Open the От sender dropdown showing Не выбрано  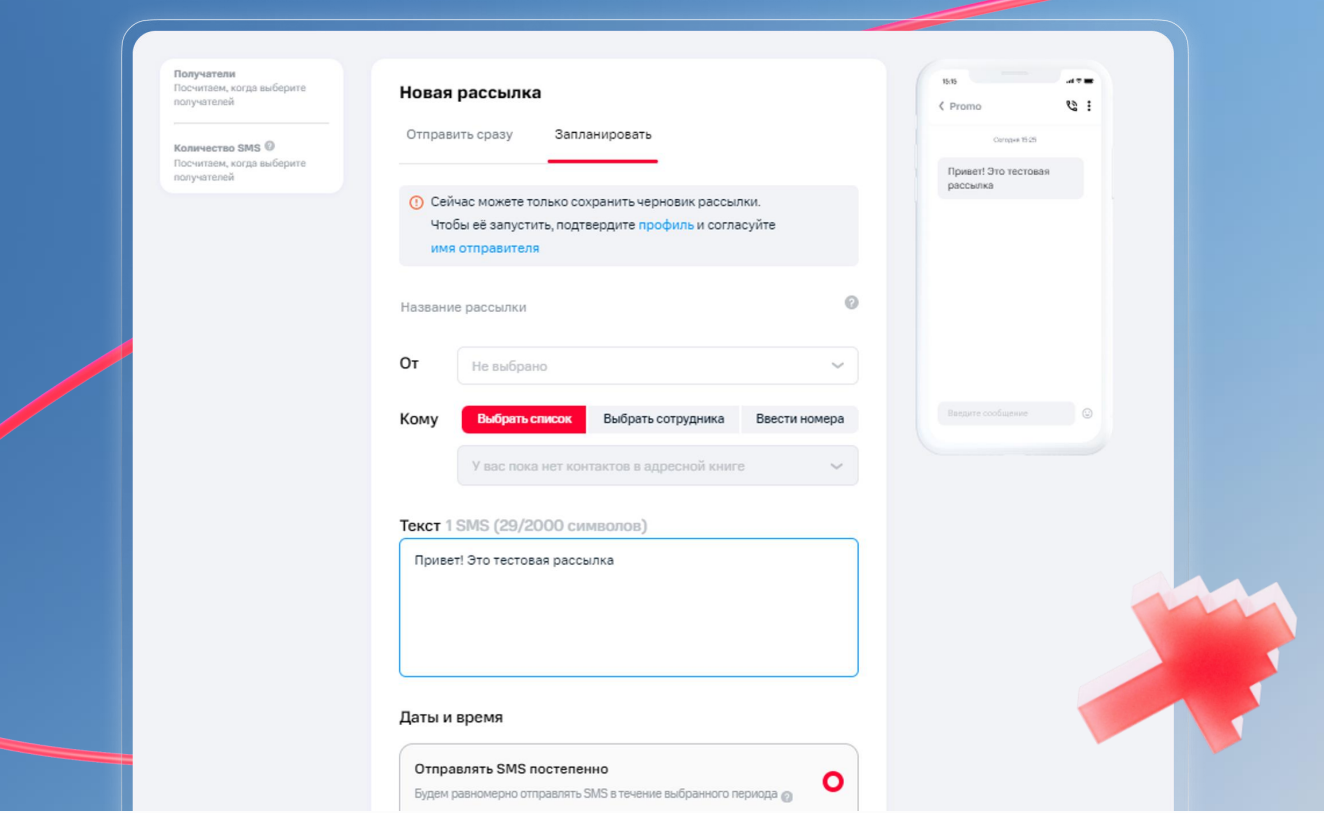(657, 365)
